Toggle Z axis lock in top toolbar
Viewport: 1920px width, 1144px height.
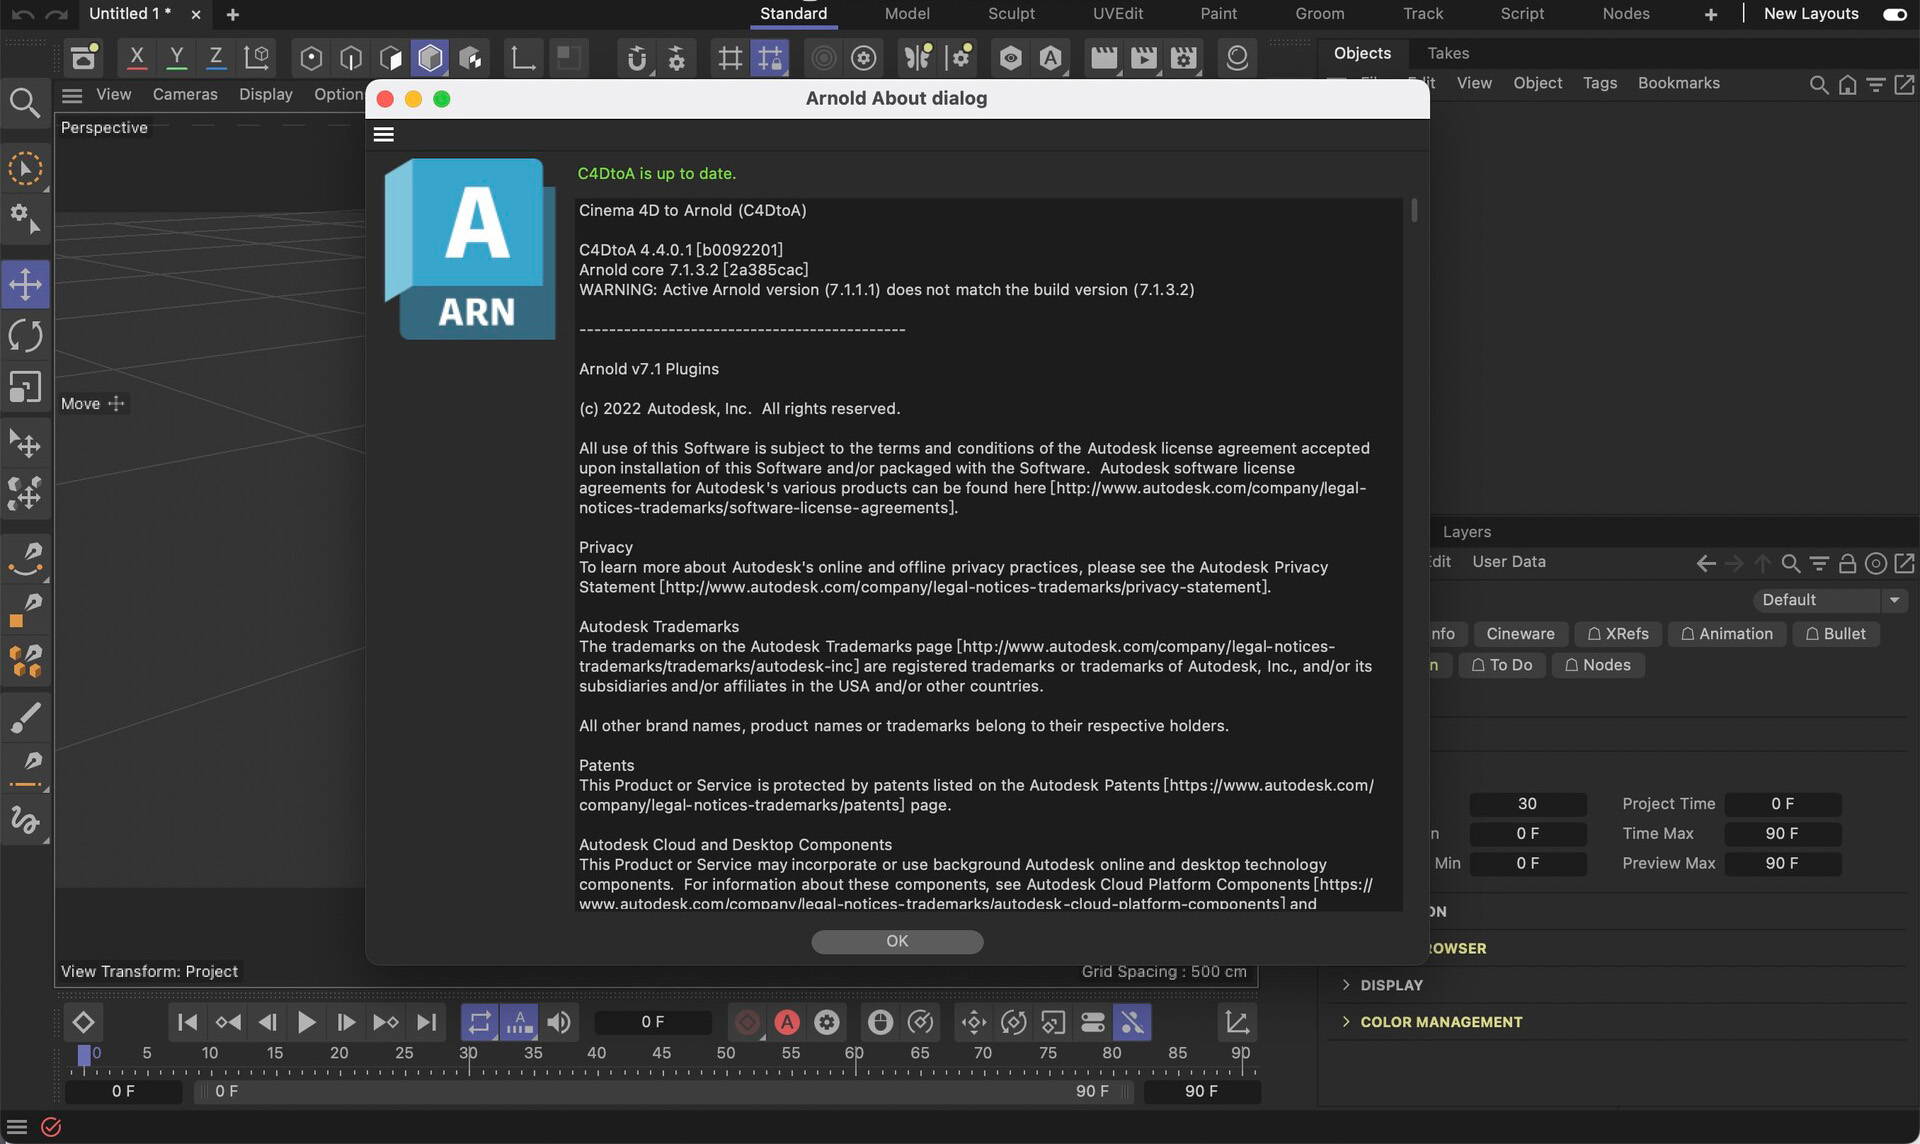click(x=215, y=57)
